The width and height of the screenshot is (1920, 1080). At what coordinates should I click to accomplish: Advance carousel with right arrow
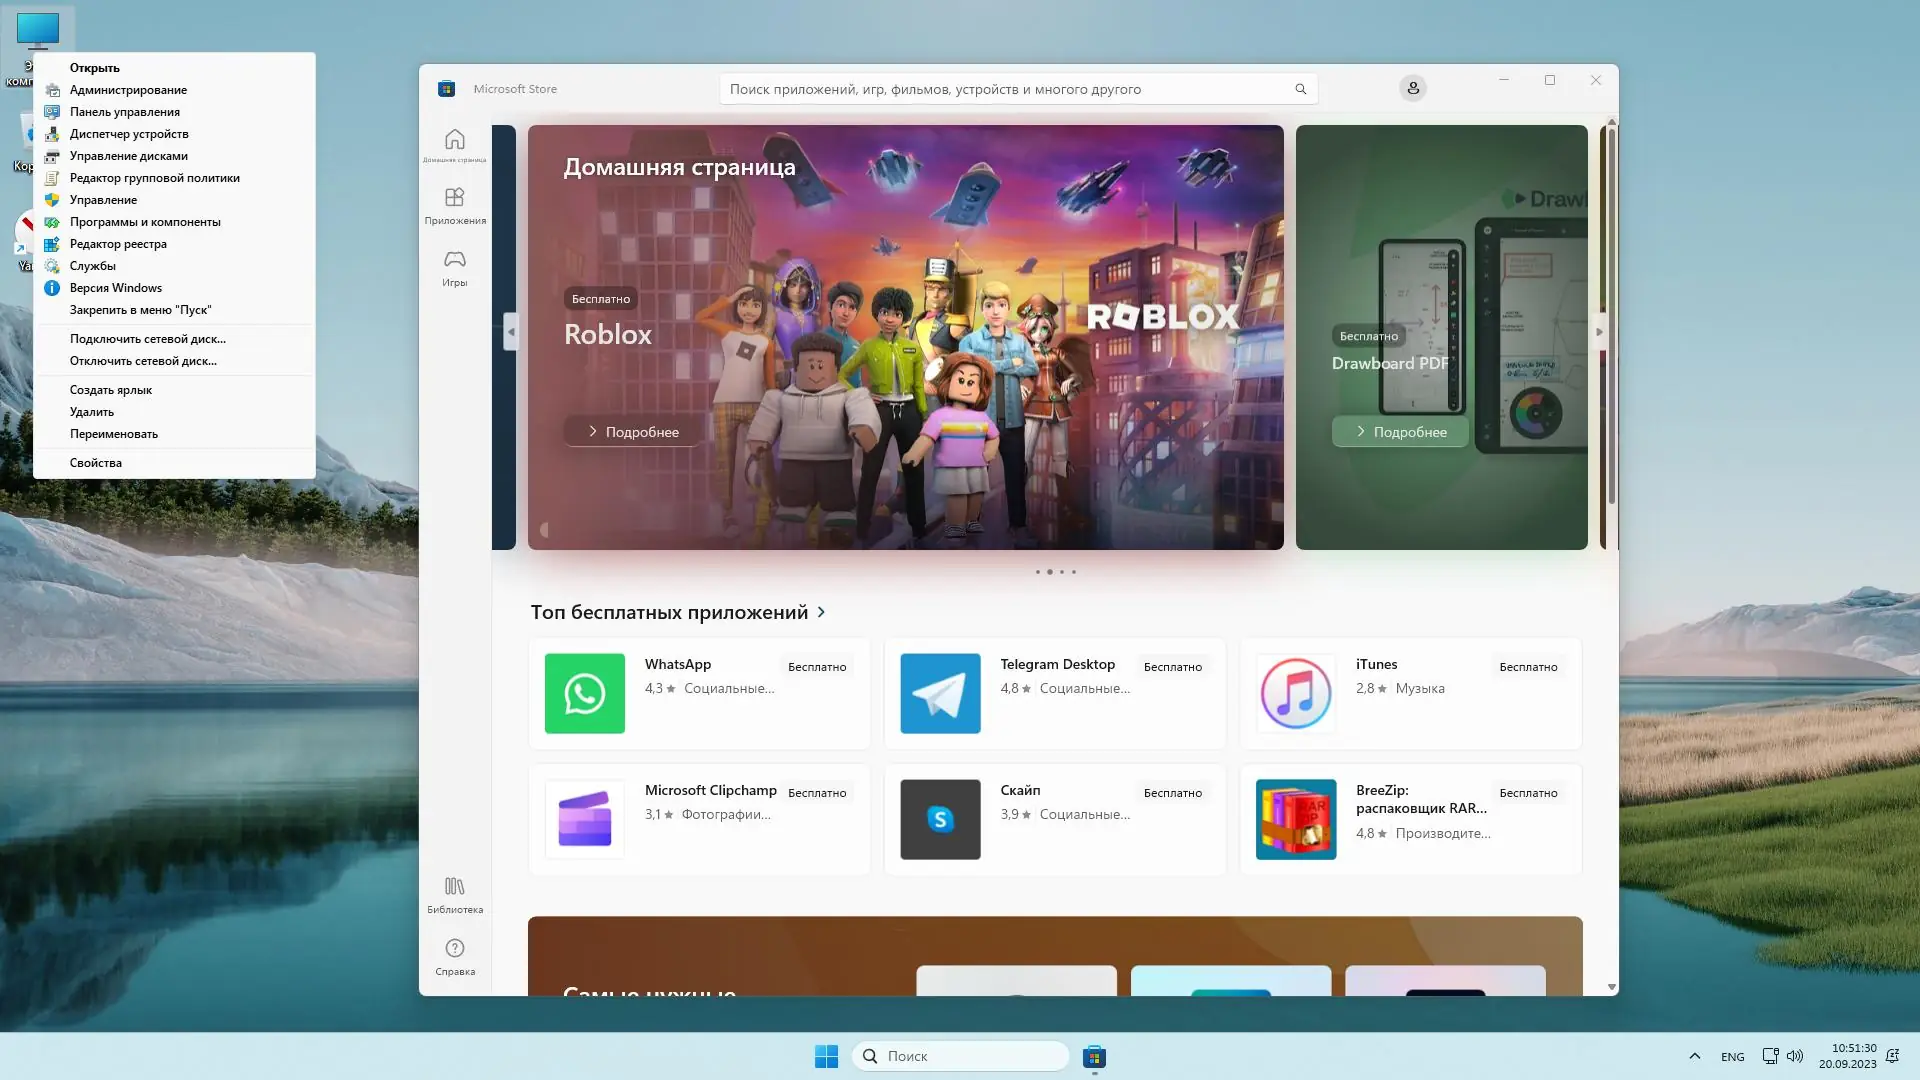tap(1598, 331)
